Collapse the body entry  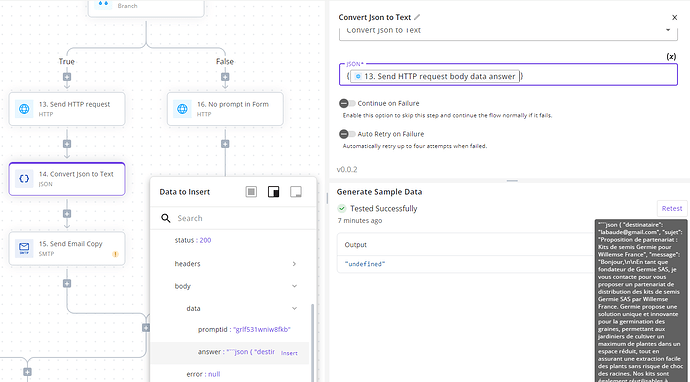point(294,286)
